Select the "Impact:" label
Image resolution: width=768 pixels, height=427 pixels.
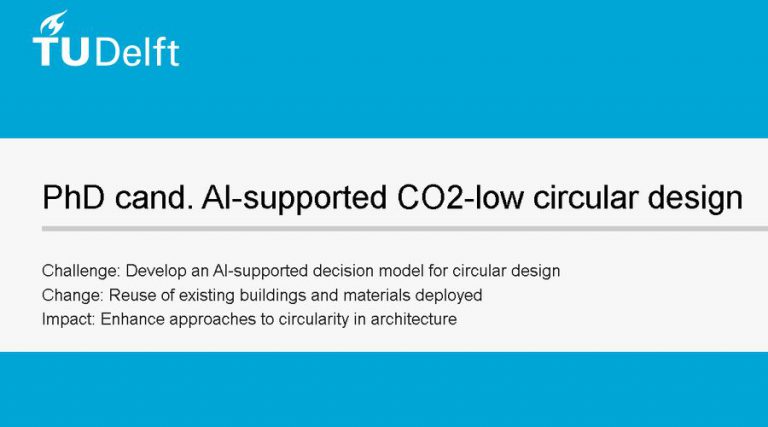(68, 319)
